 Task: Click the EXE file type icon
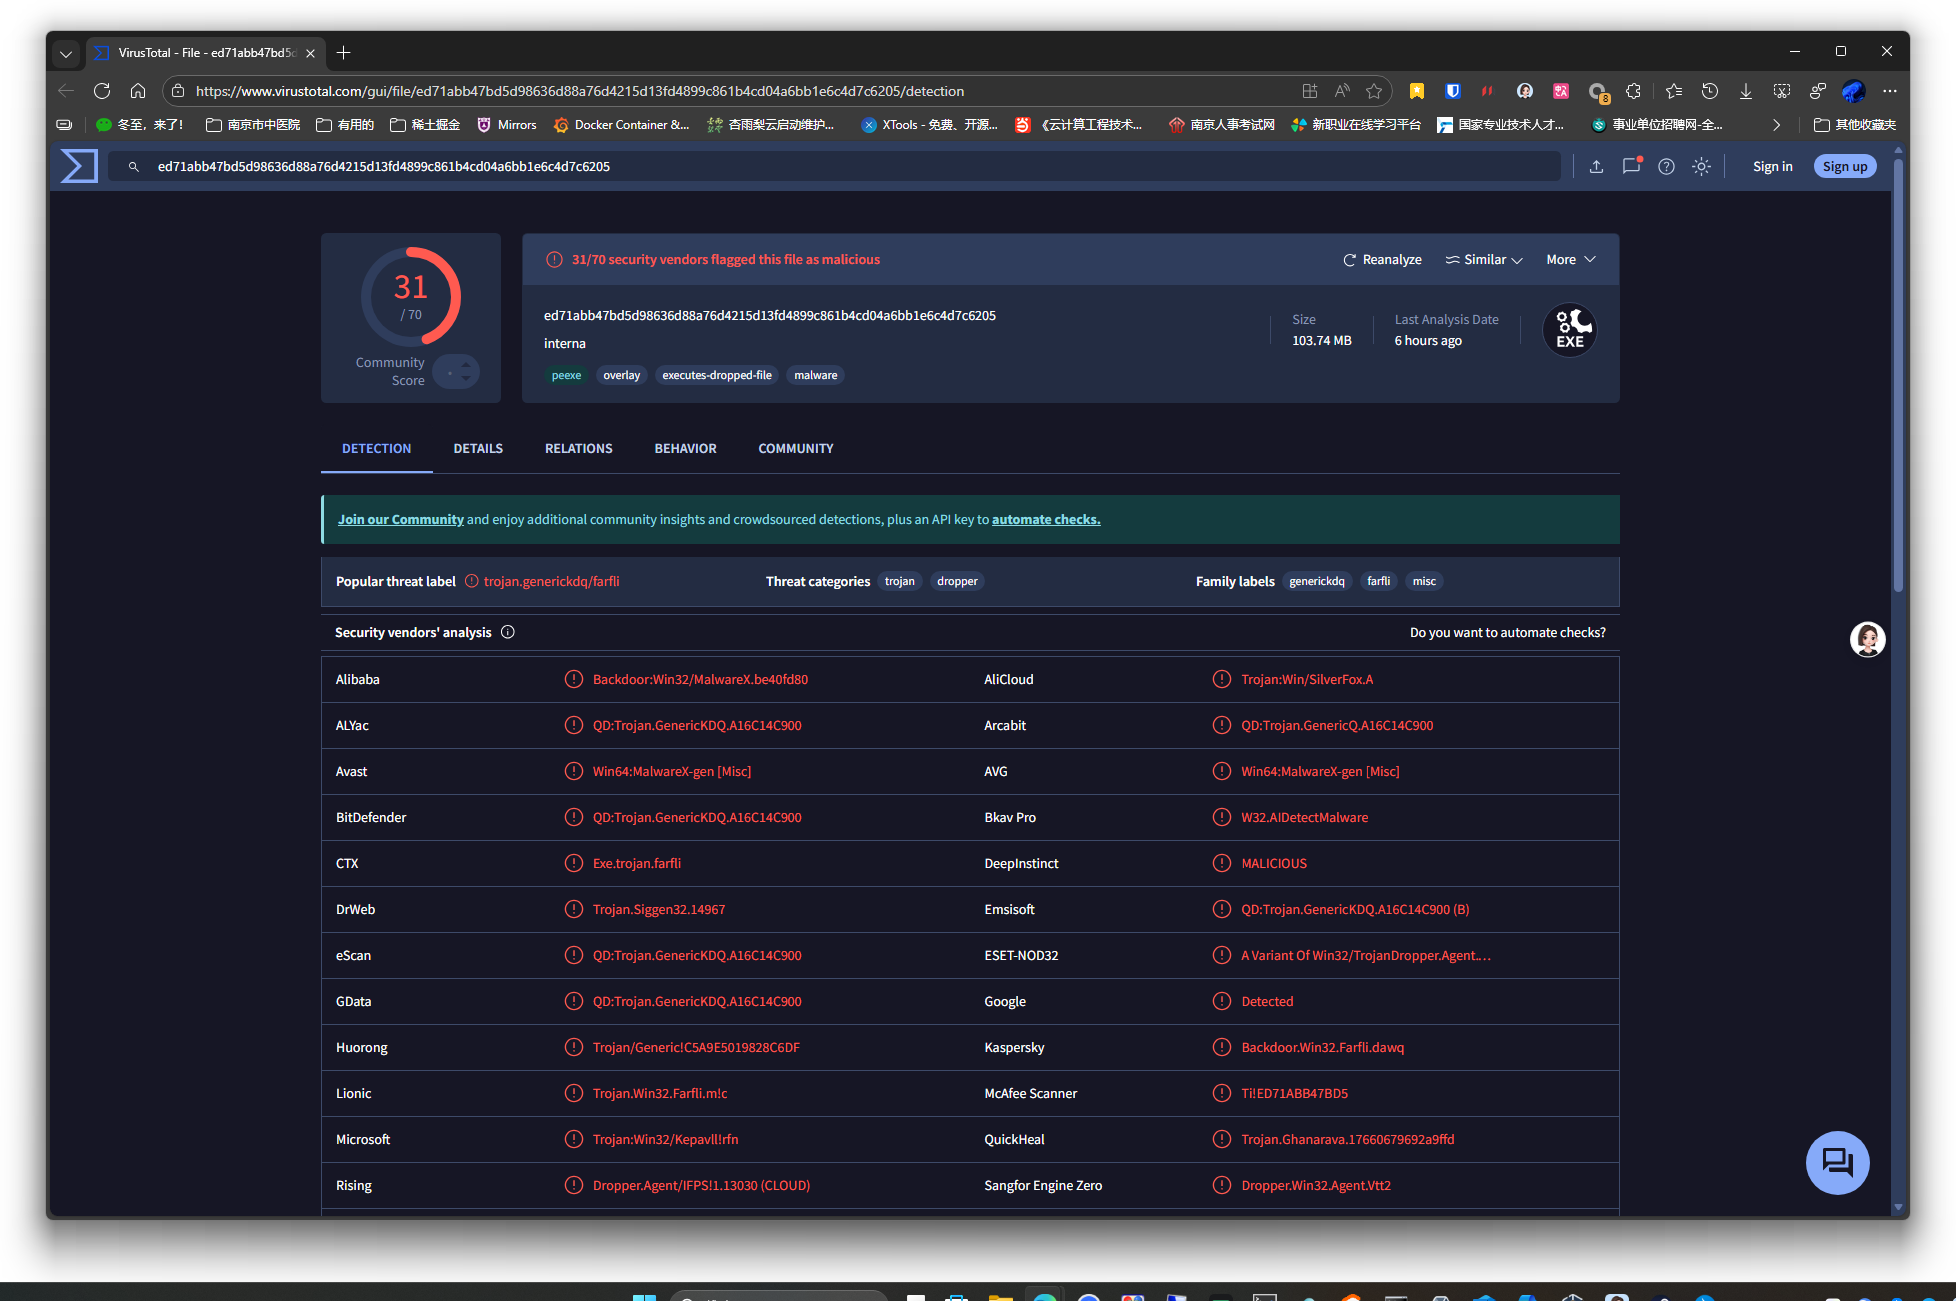[1569, 330]
